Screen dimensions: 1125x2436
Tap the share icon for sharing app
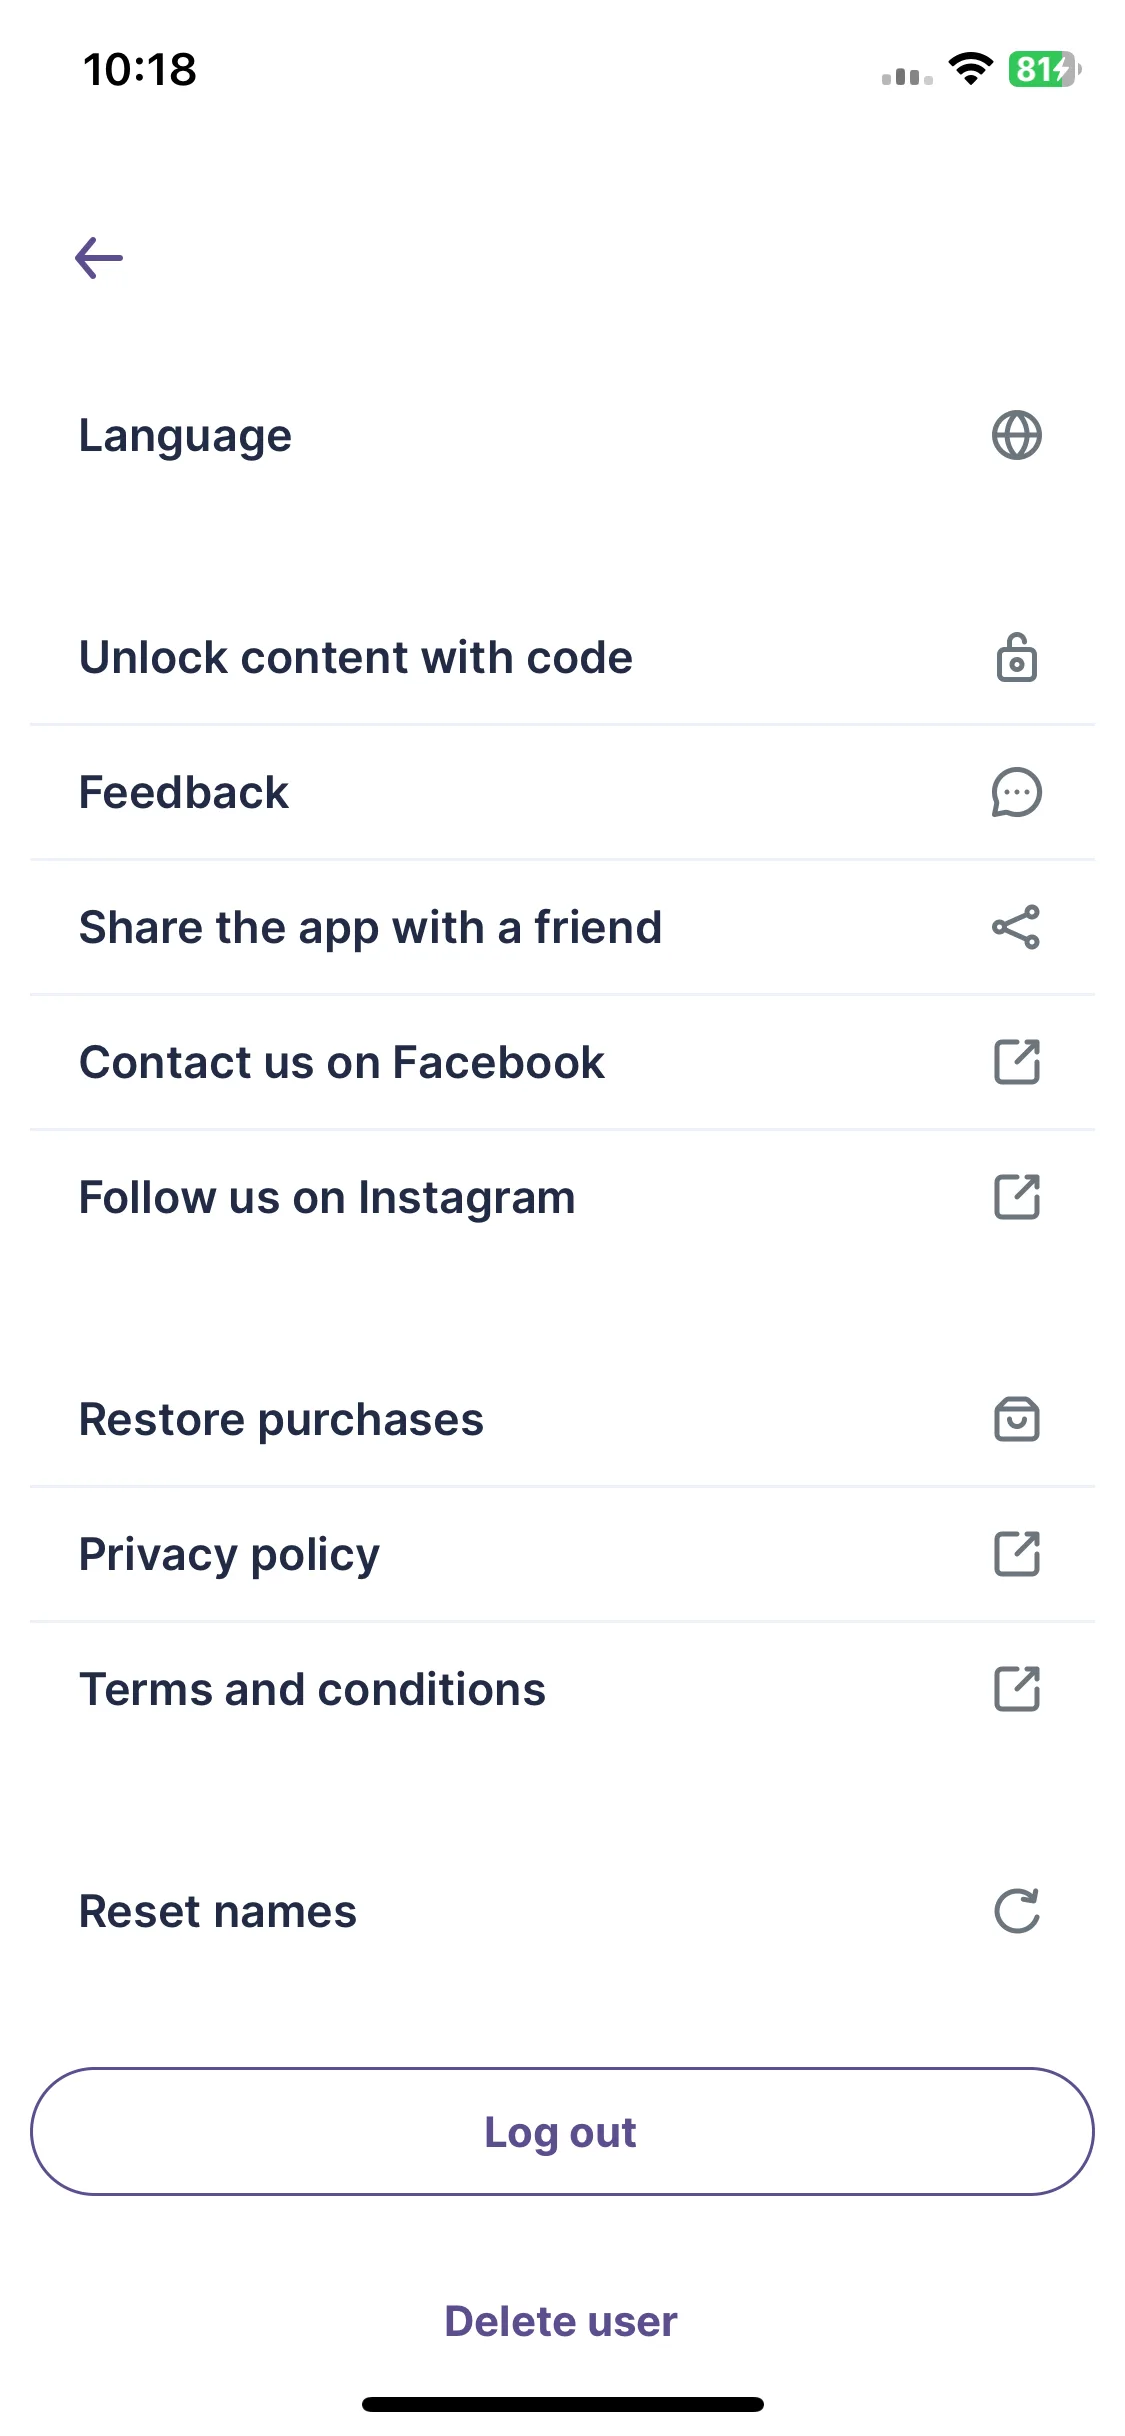[1016, 927]
